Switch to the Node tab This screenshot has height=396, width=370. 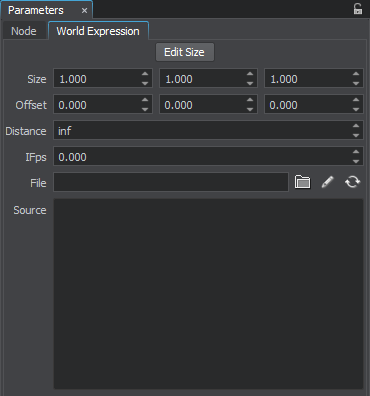(24, 31)
